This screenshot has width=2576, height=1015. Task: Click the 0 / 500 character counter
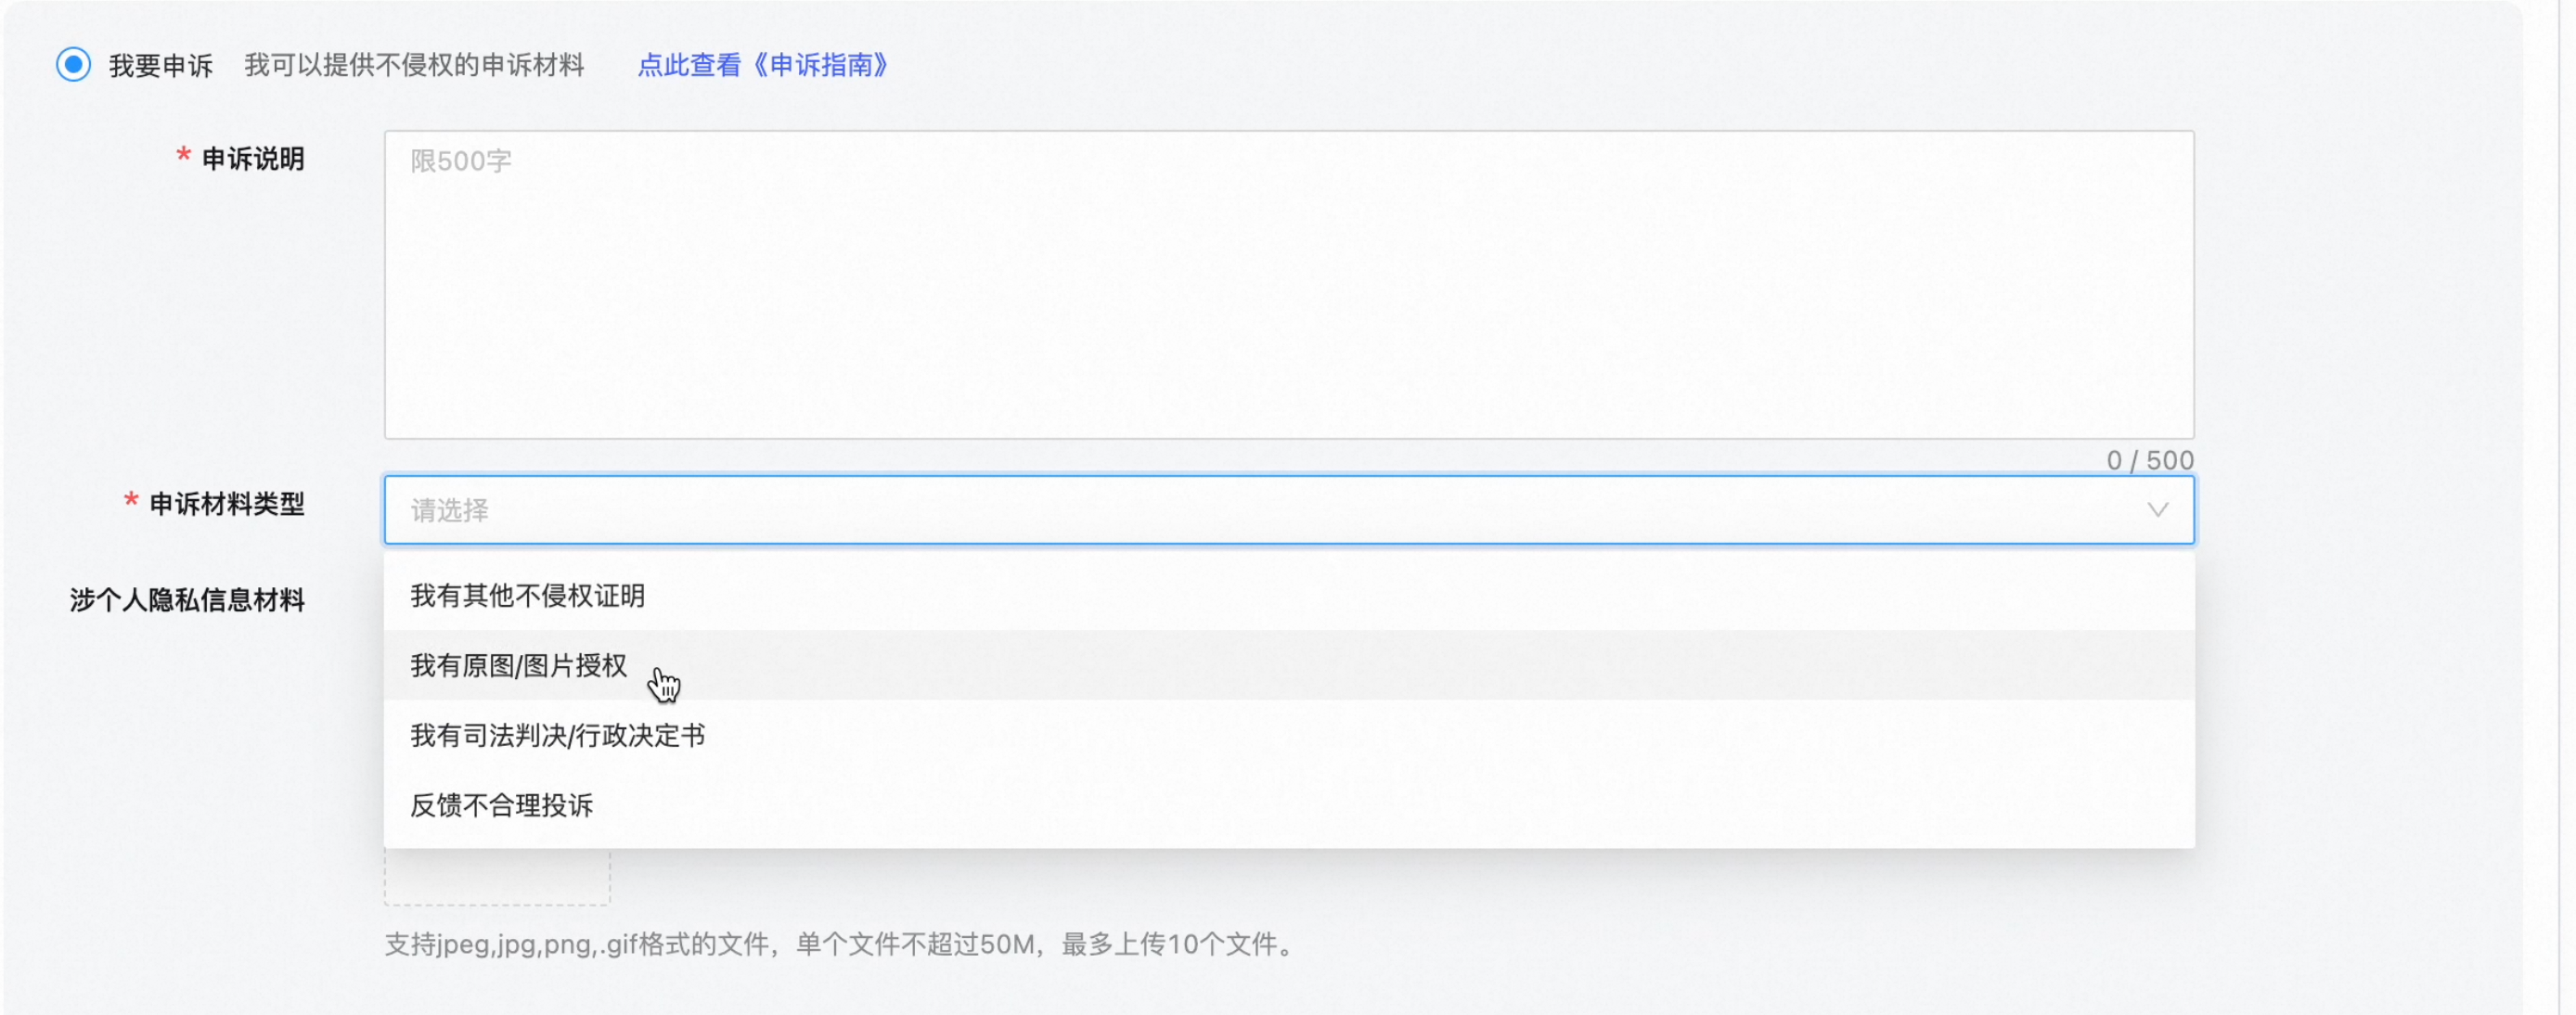click(x=2150, y=460)
